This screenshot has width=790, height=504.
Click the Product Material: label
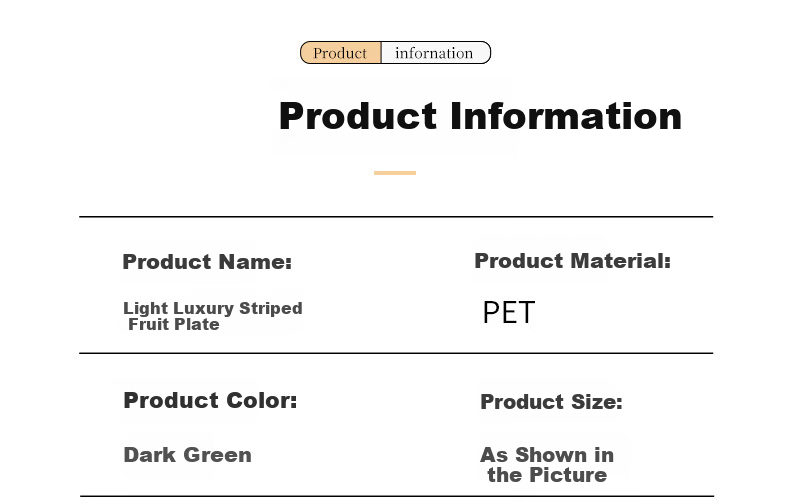572,261
